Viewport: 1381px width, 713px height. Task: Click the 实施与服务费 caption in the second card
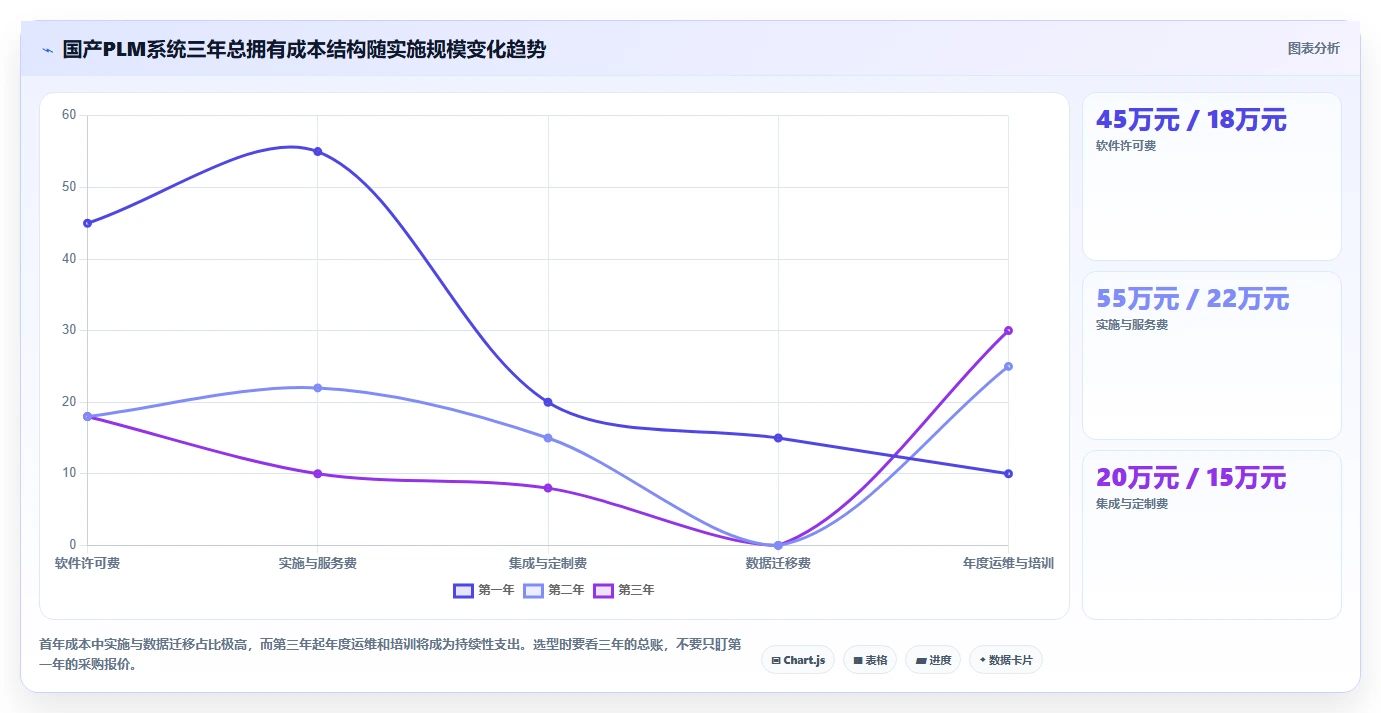[x=1132, y=325]
